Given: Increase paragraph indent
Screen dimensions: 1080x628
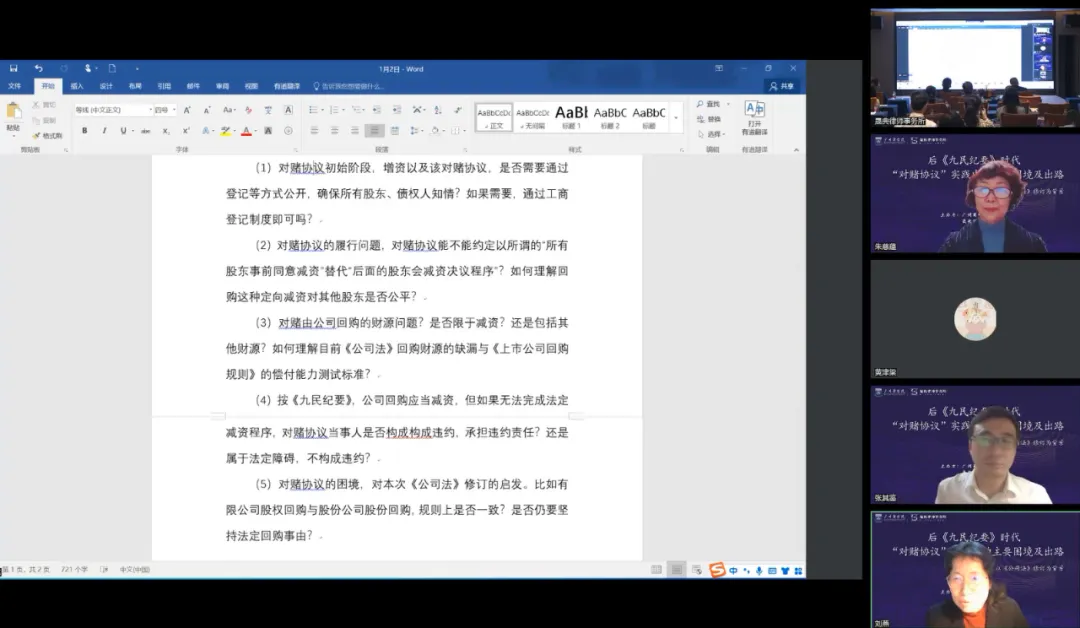Looking at the screenshot, I should coord(397,109).
